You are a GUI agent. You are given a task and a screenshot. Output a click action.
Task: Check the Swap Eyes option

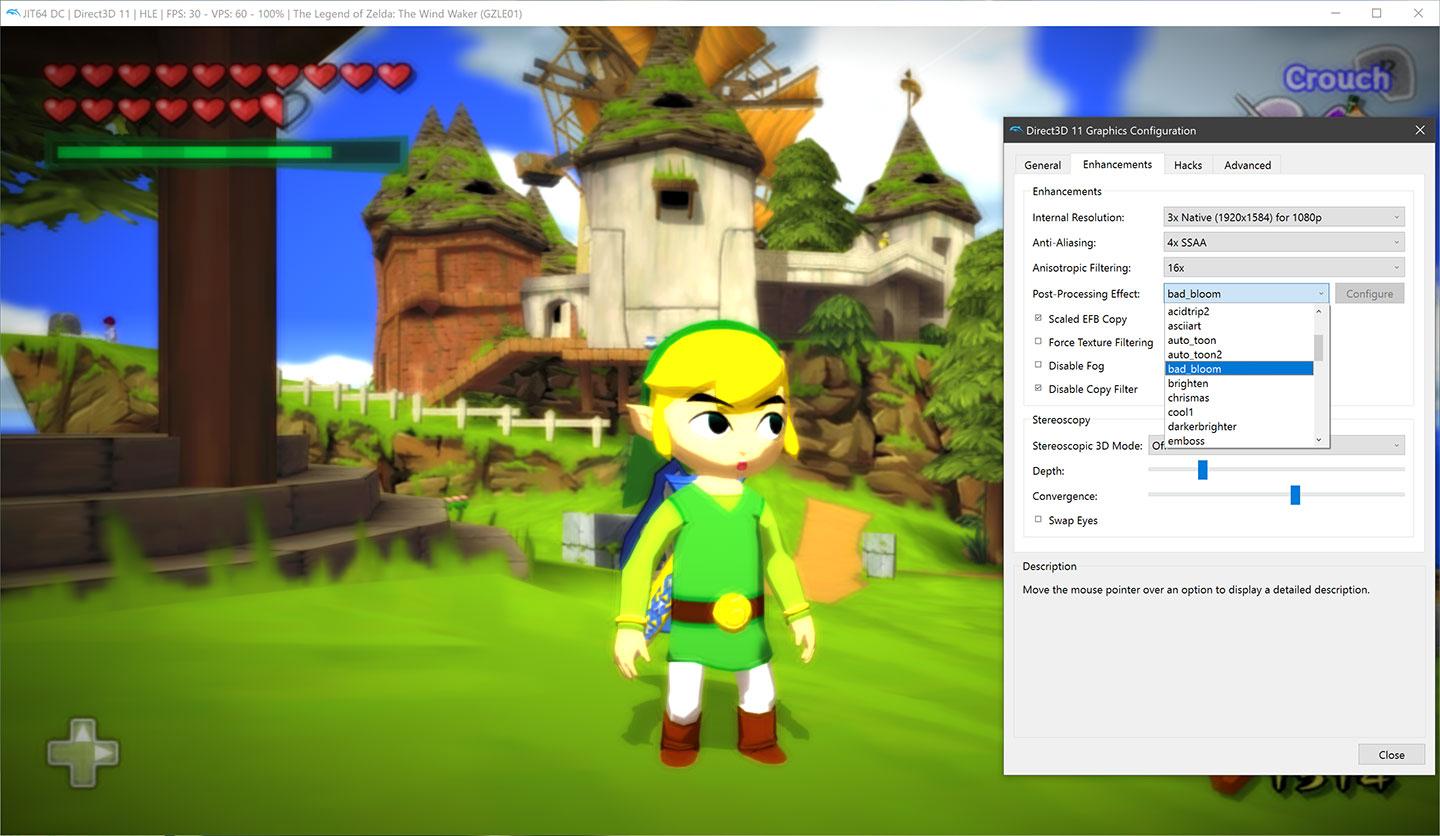coord(1038,520)
